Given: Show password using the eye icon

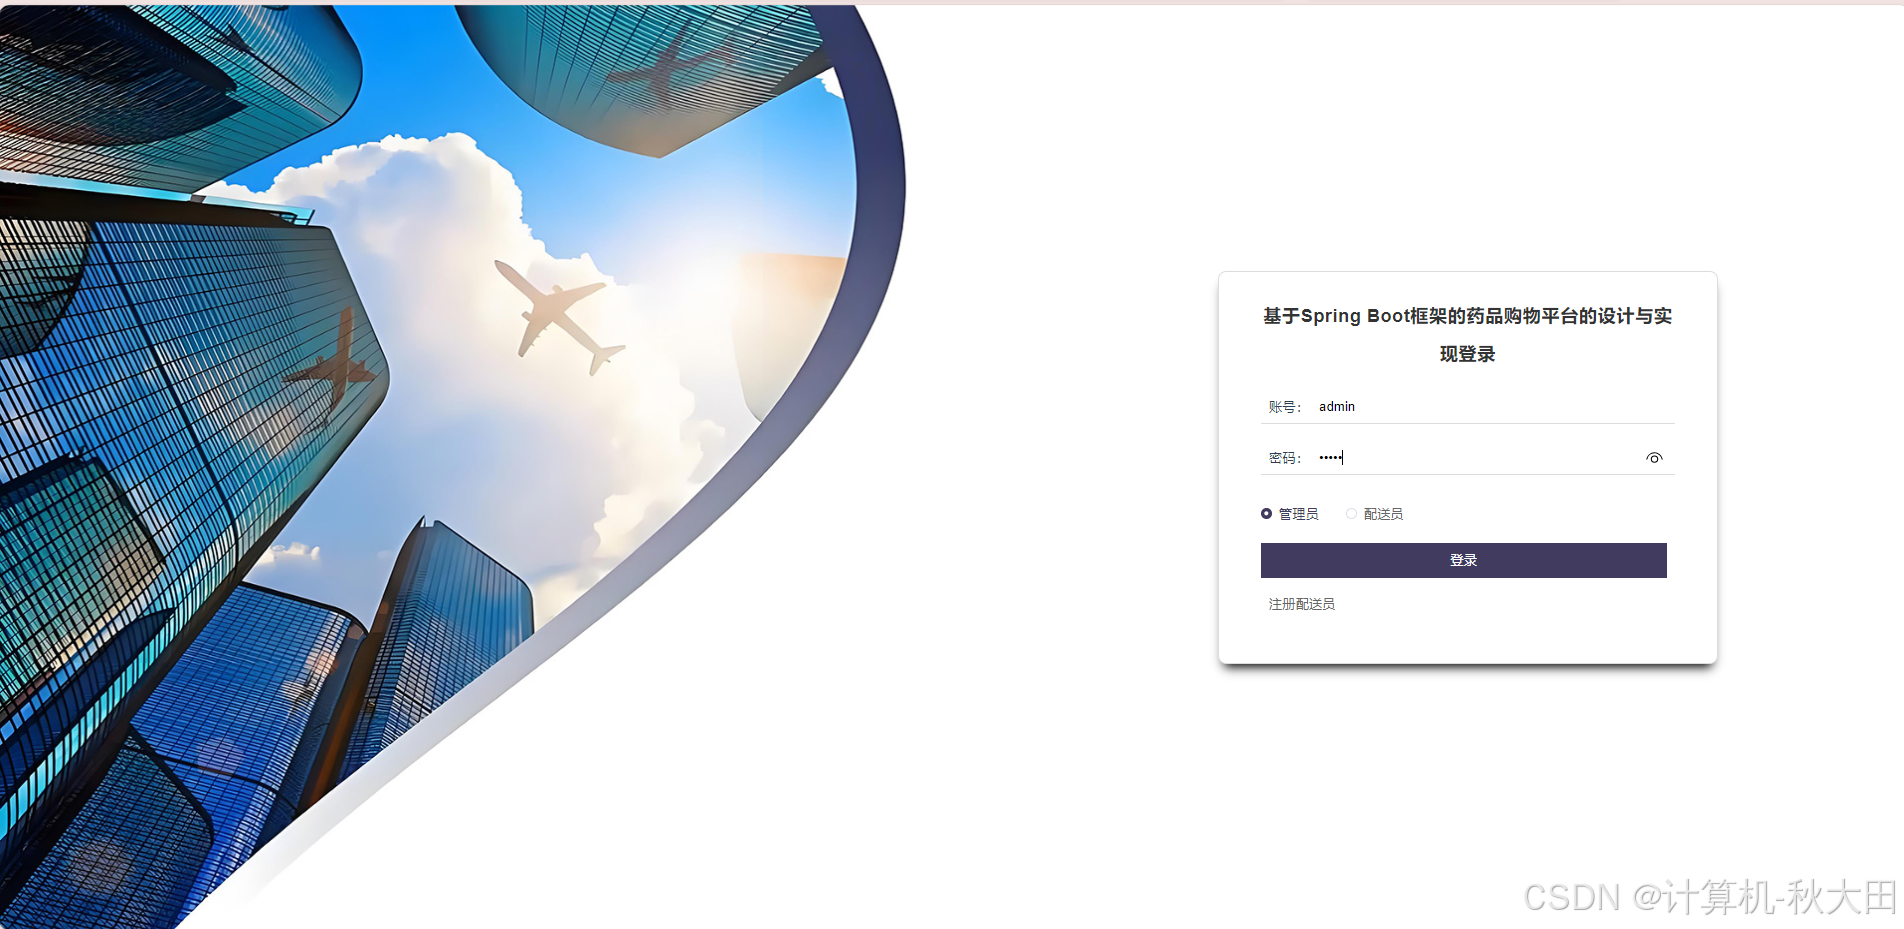Looking at the screenshot, I should click(1654, 458).
